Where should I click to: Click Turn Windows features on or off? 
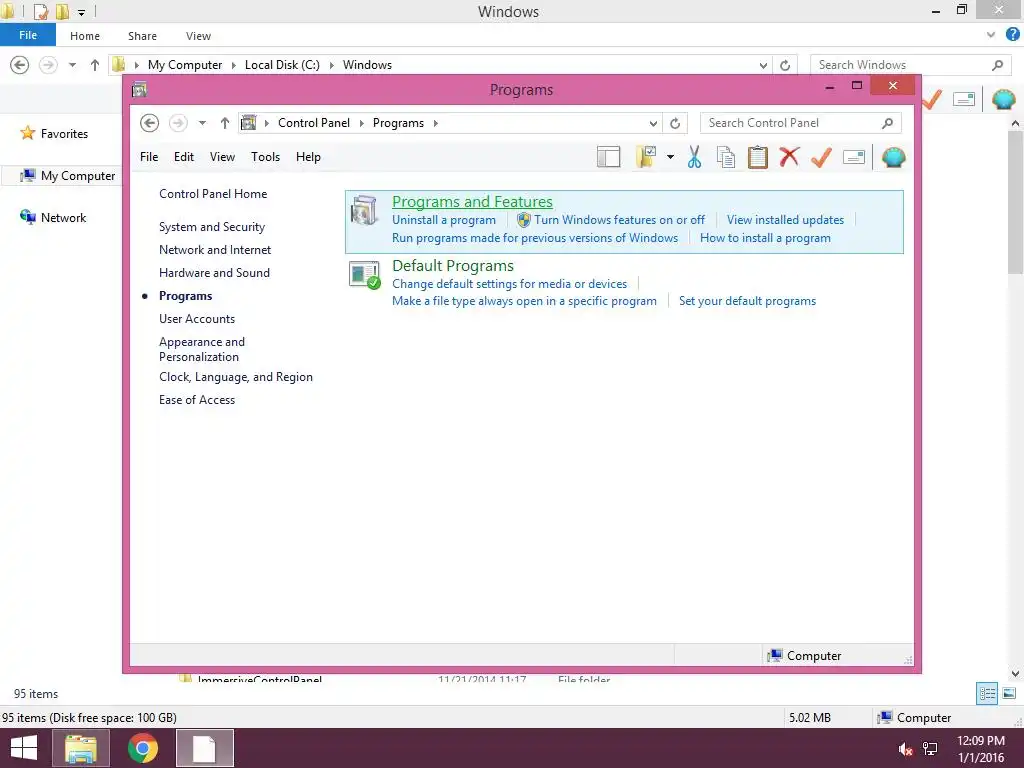(619, 220)
